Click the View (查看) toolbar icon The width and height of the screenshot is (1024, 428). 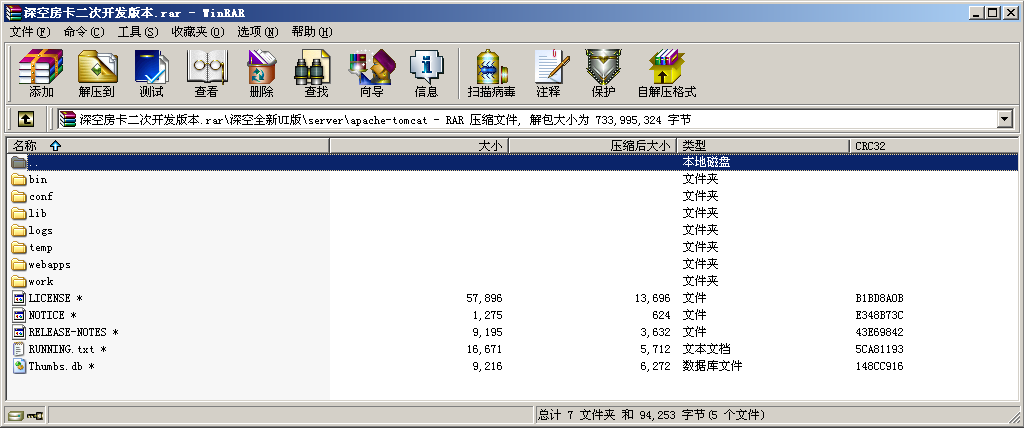206,73
